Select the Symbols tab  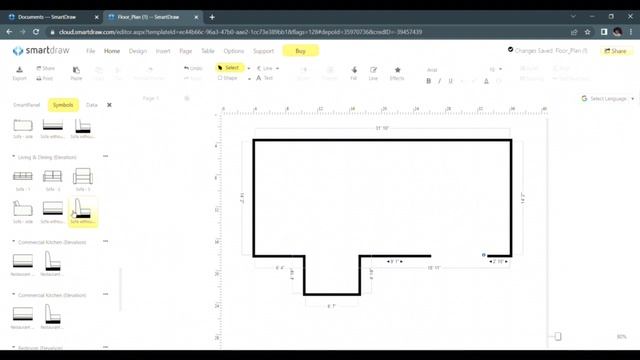63,105
